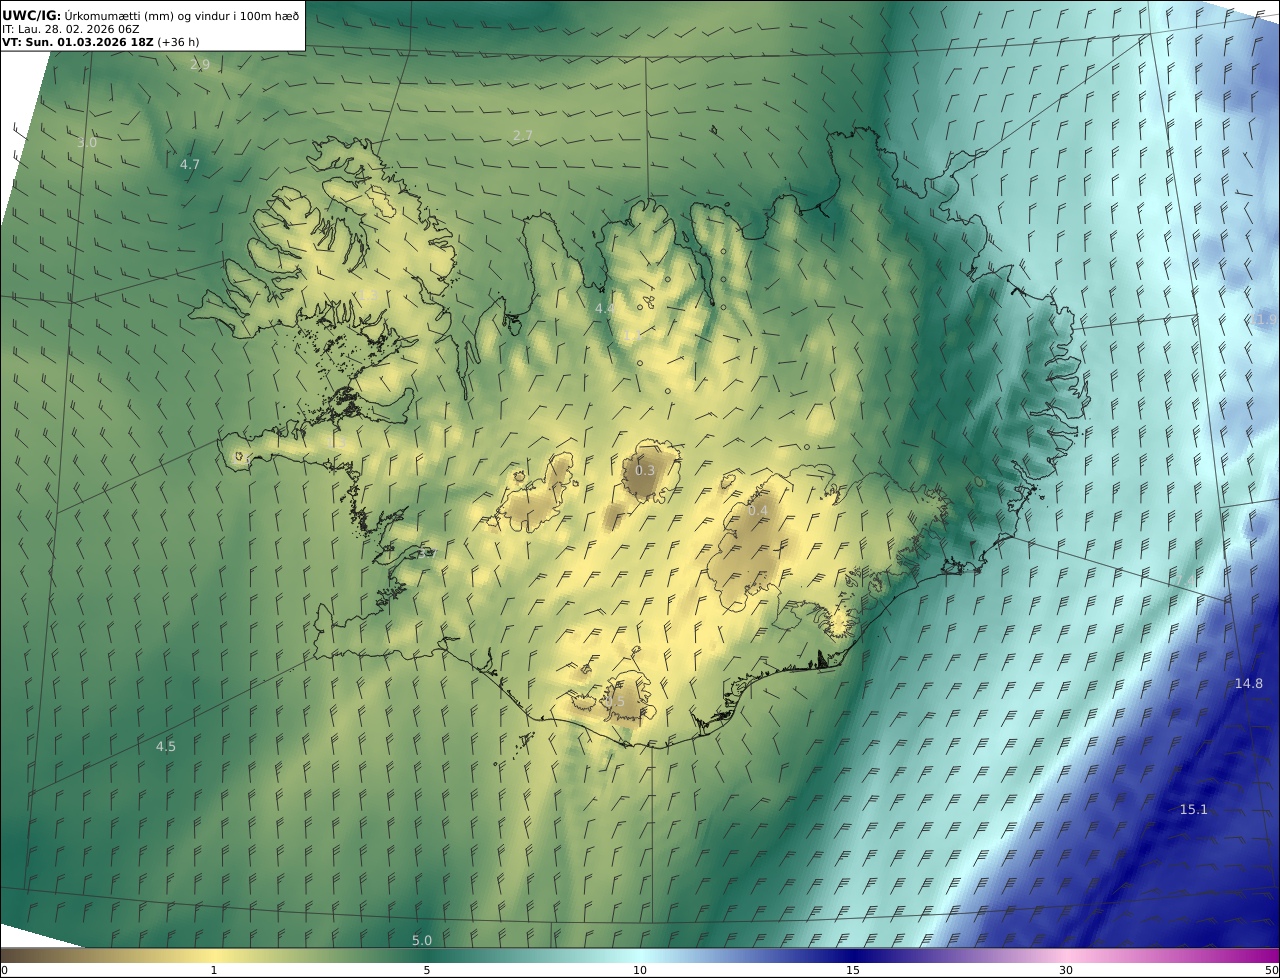Screen dimensions: 1280x978
Task: Select the '4.7' value label on the map
Action: [190, 164]
